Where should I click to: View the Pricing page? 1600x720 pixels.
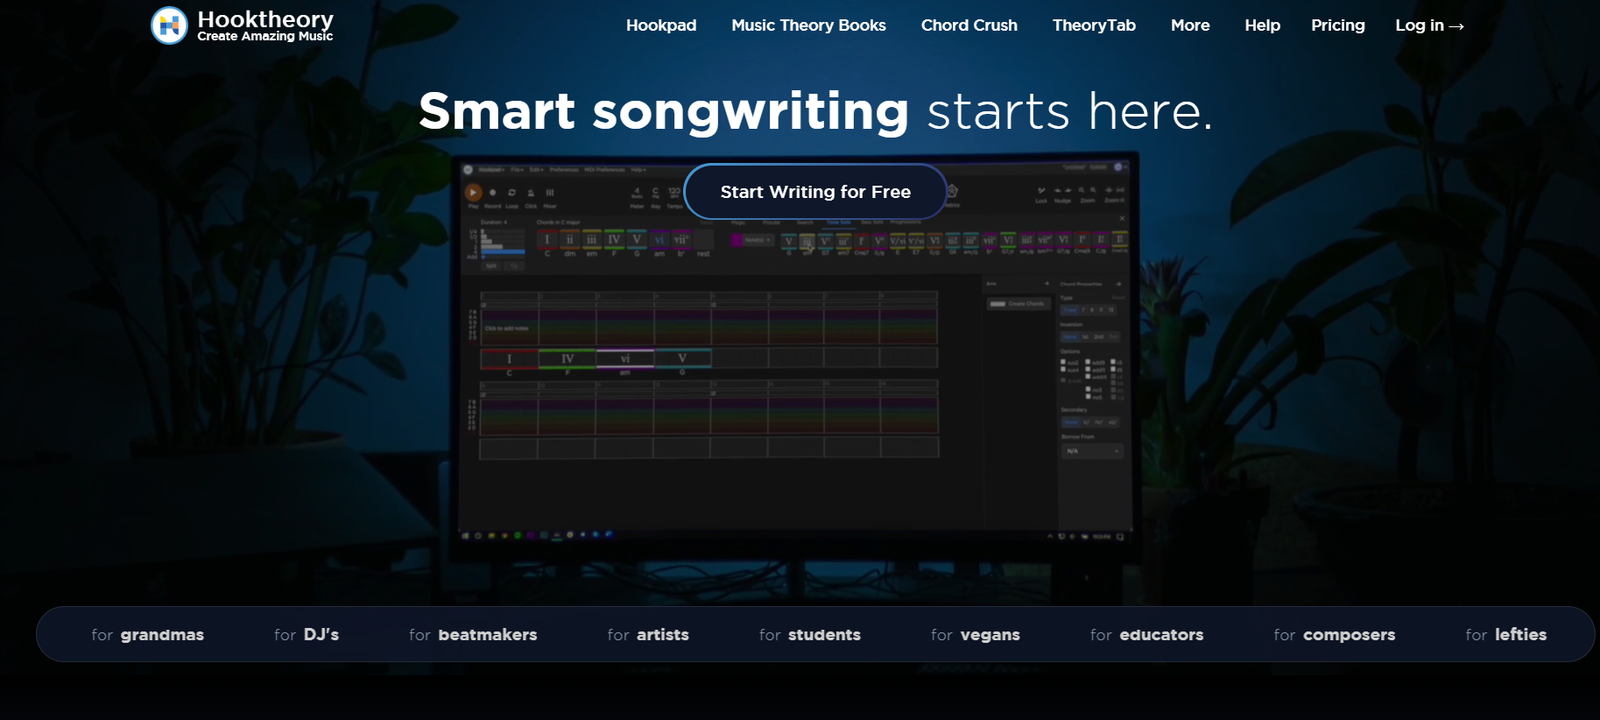coord(1338,26)
